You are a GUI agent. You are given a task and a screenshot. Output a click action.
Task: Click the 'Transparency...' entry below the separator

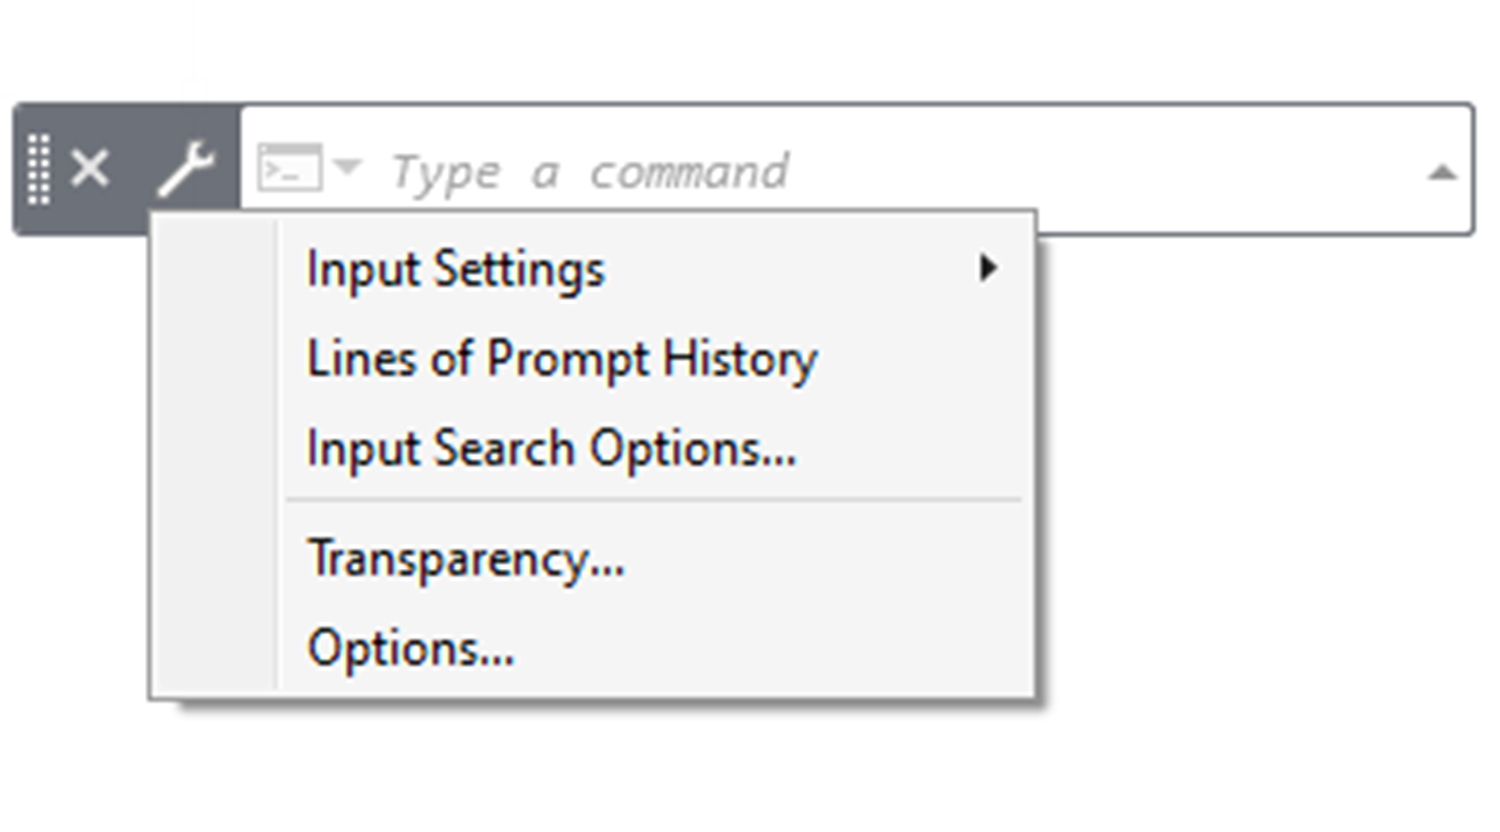(x=466, y=559)
